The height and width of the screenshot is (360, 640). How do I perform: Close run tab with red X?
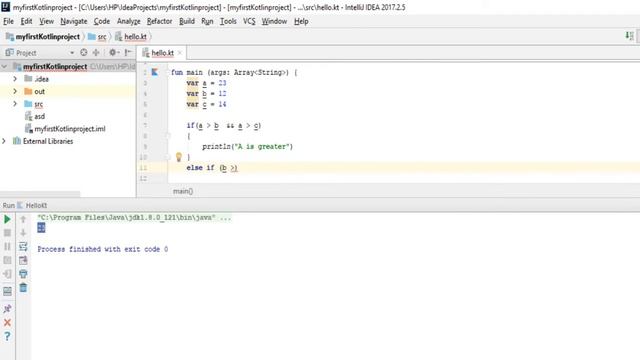(7, 322)
